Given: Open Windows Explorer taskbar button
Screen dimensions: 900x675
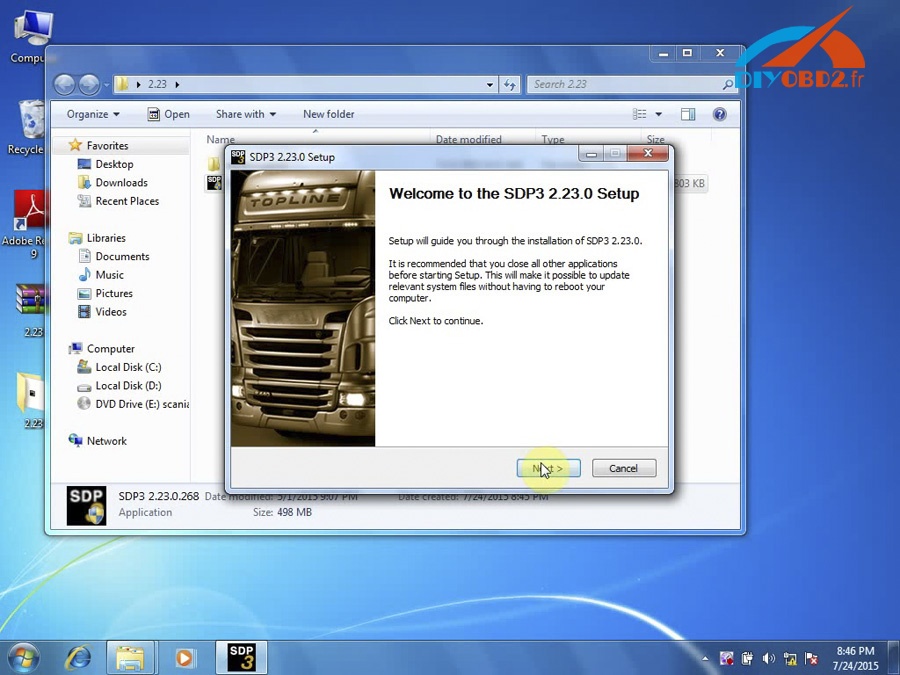Looking at the screenshot, I should [130, 658].
